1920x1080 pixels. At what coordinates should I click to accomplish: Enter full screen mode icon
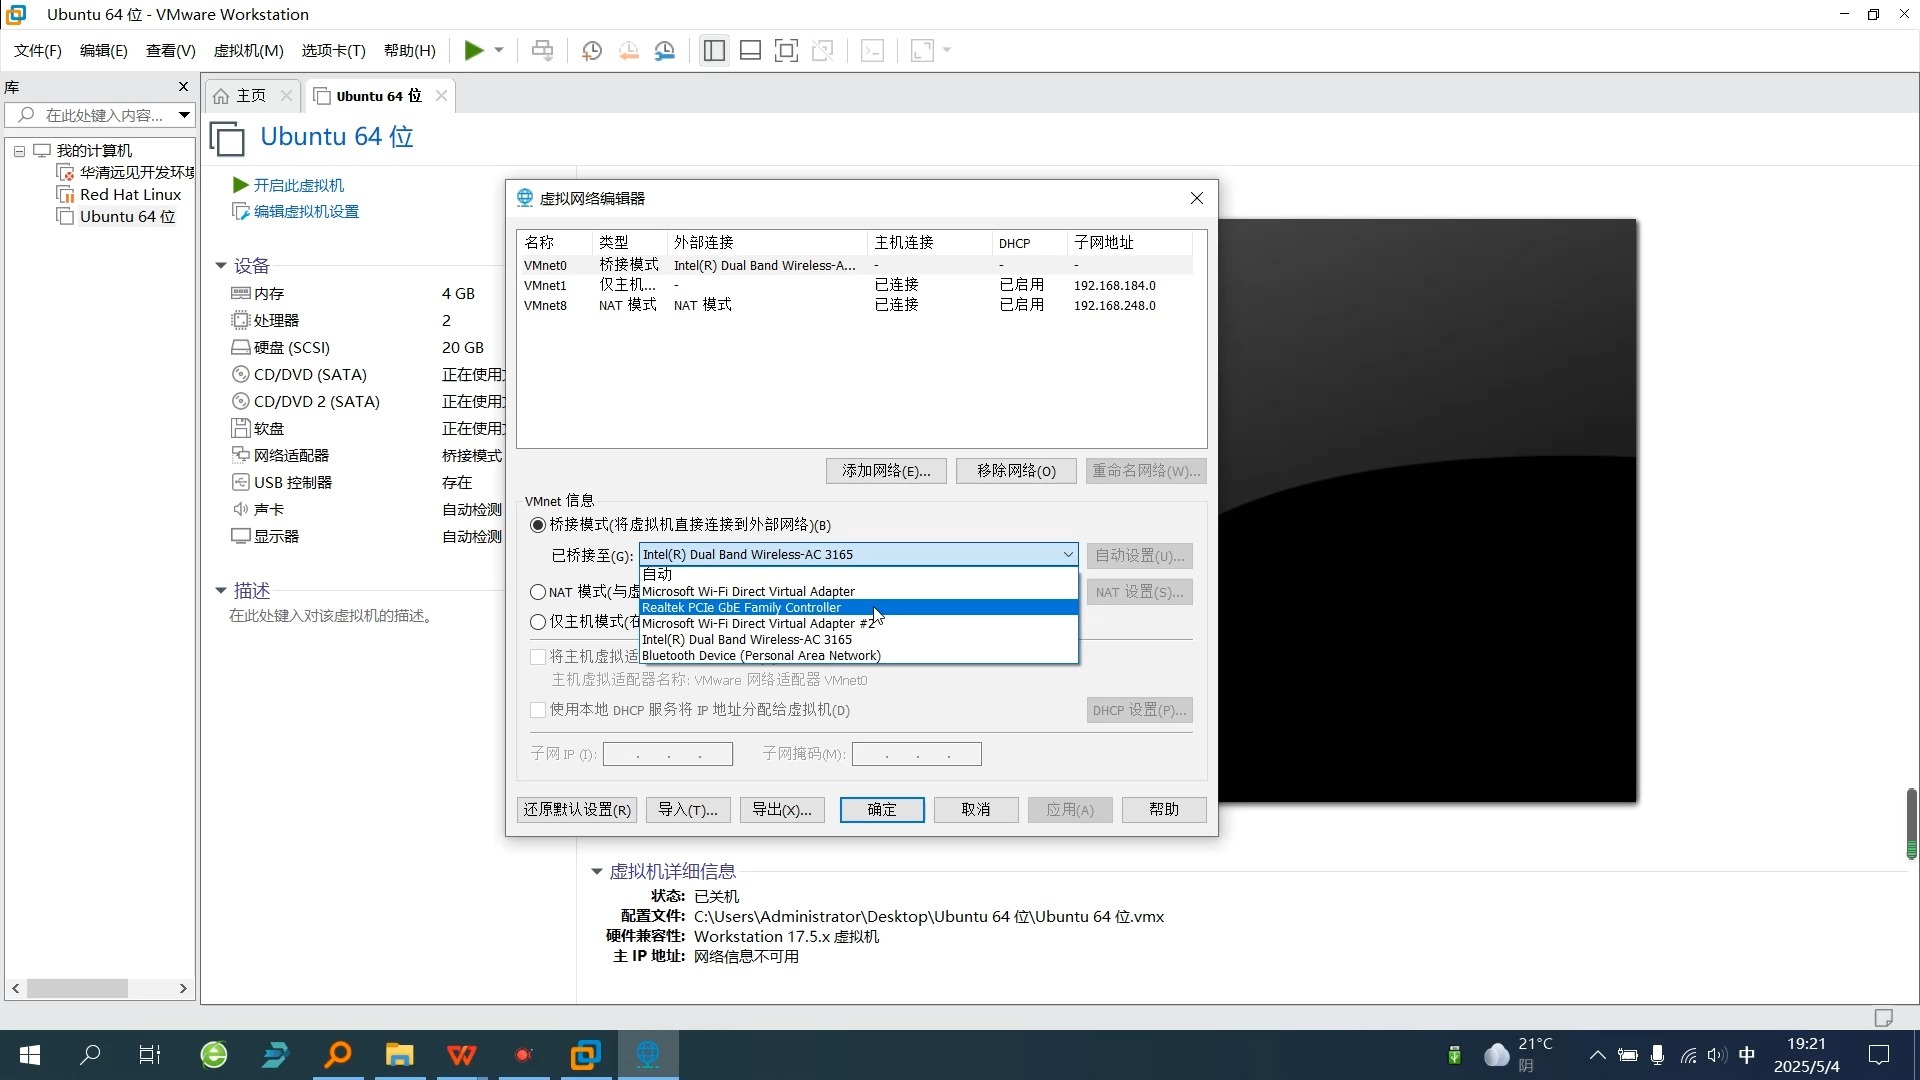tap(786, 50)
